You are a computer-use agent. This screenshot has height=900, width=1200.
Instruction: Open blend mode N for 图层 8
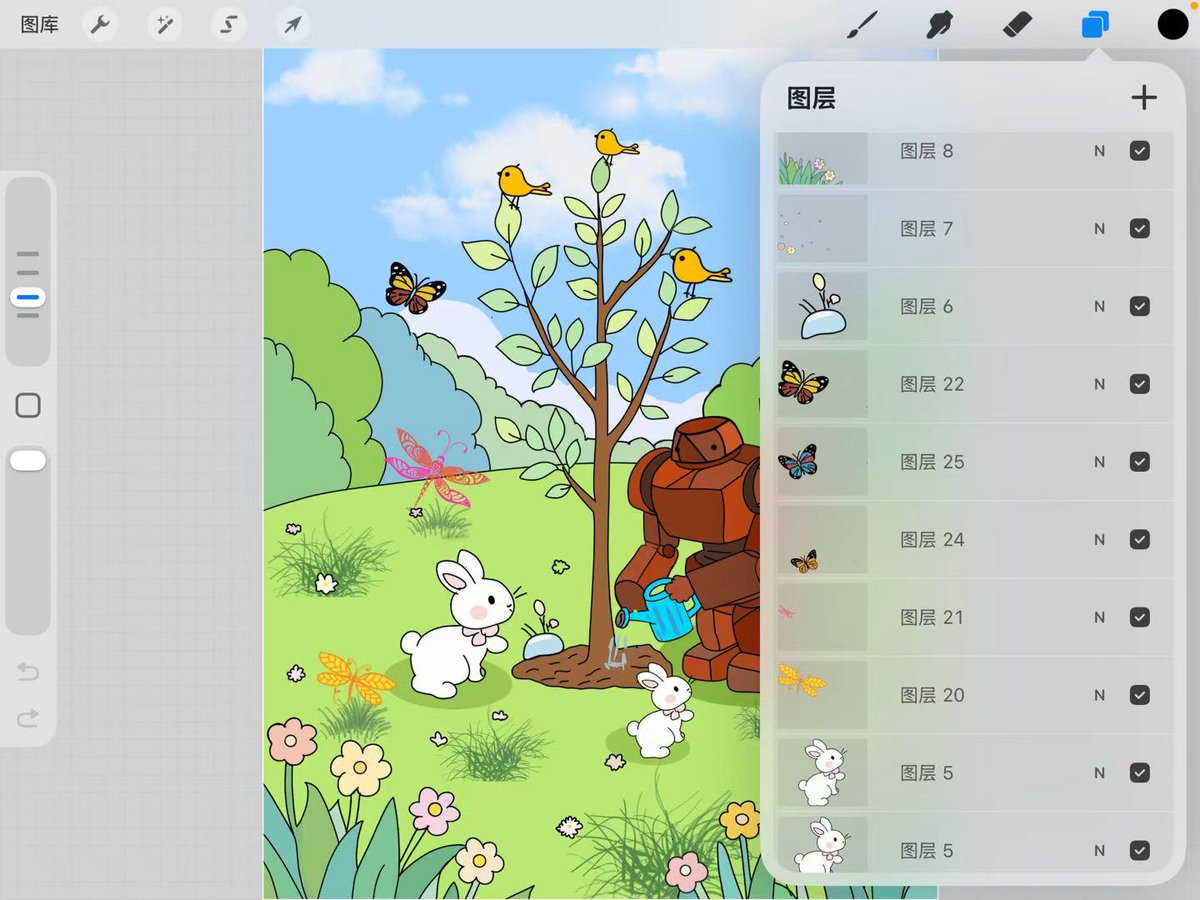[x=1099, y=151]
